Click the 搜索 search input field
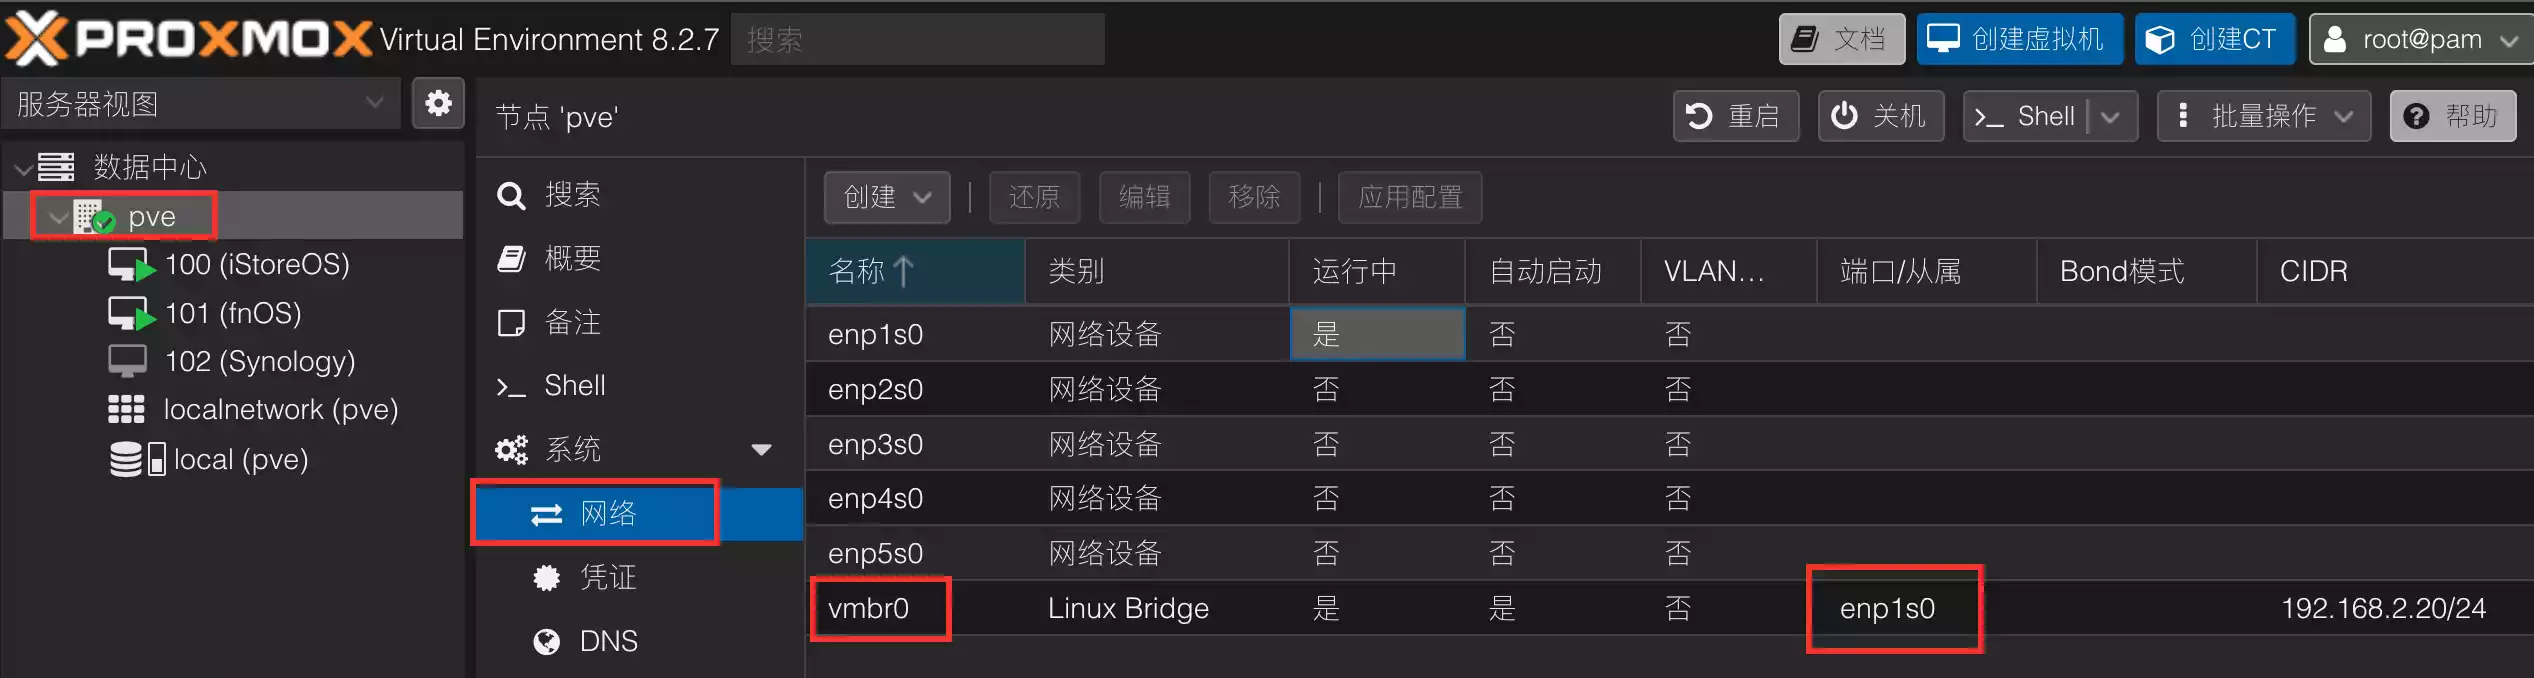The width and height of the screenshot is (2534, 678). click(917, 39)
